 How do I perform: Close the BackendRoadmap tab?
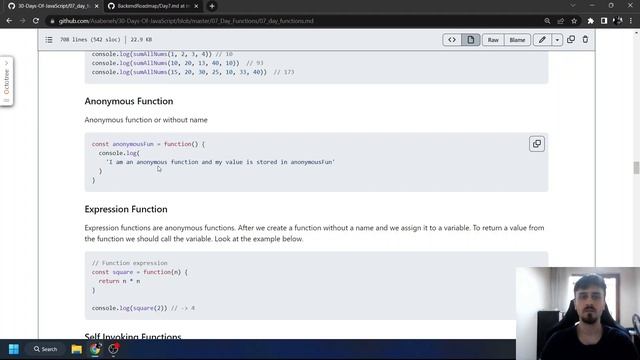coord(196,6)
